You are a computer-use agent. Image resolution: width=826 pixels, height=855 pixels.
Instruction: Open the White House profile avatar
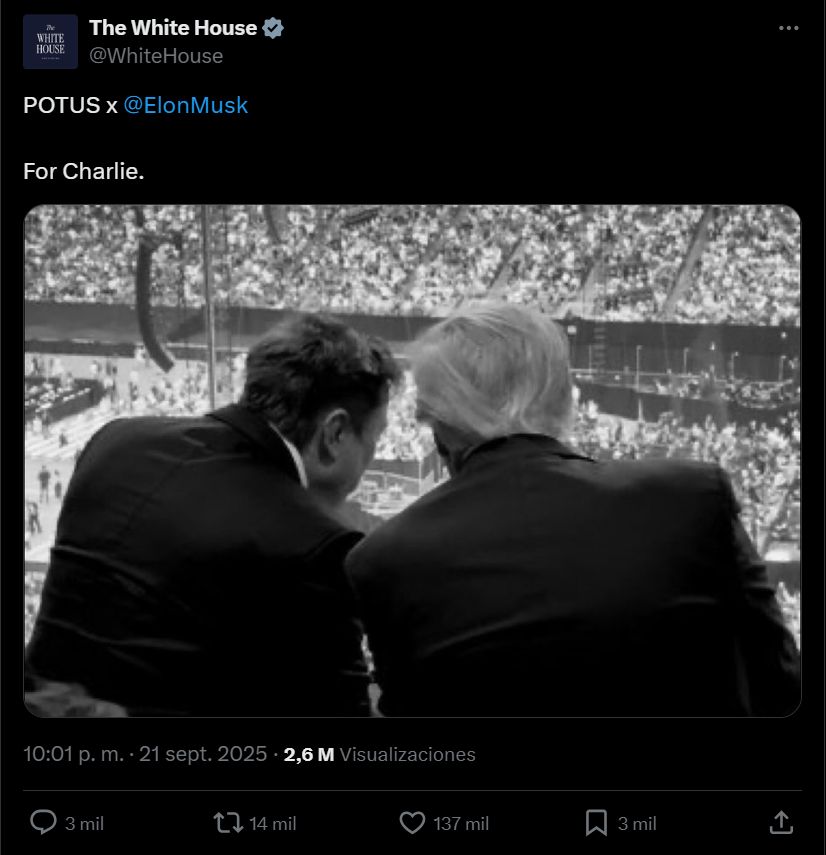48,42
